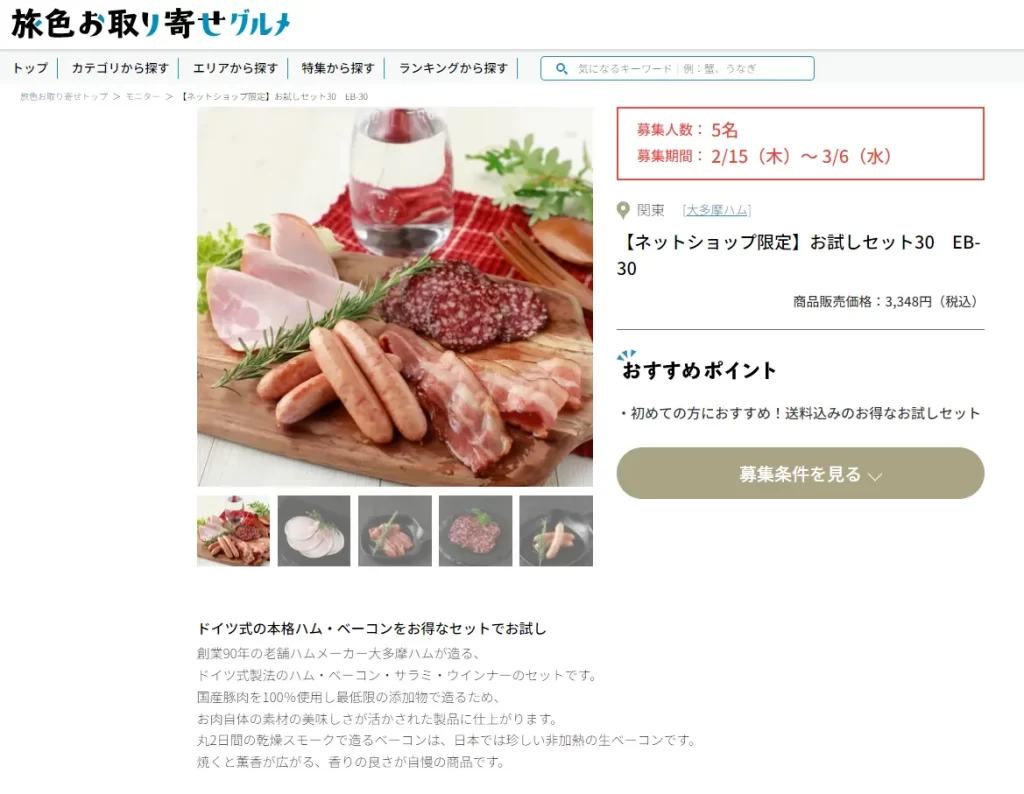Open カテゴリから探す menu
The height and width of the screenshot is (794, 1024).
coord(120,68)
